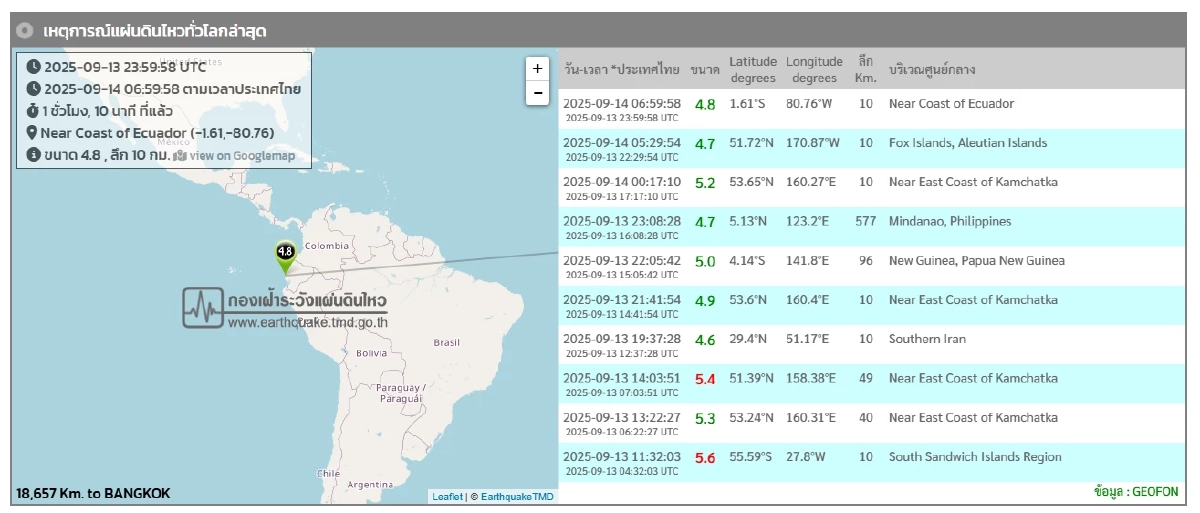
Task: Click the Latitude degrees column header
Action: click(x=753, y=69)
